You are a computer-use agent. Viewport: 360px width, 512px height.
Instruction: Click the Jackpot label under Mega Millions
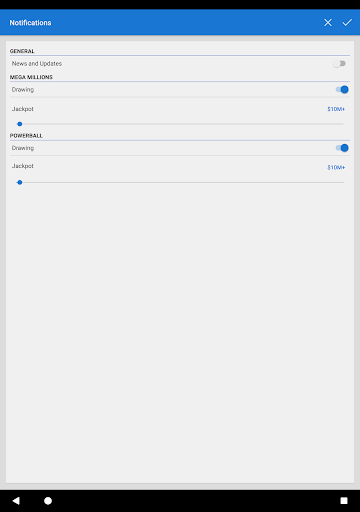[23, 109]
